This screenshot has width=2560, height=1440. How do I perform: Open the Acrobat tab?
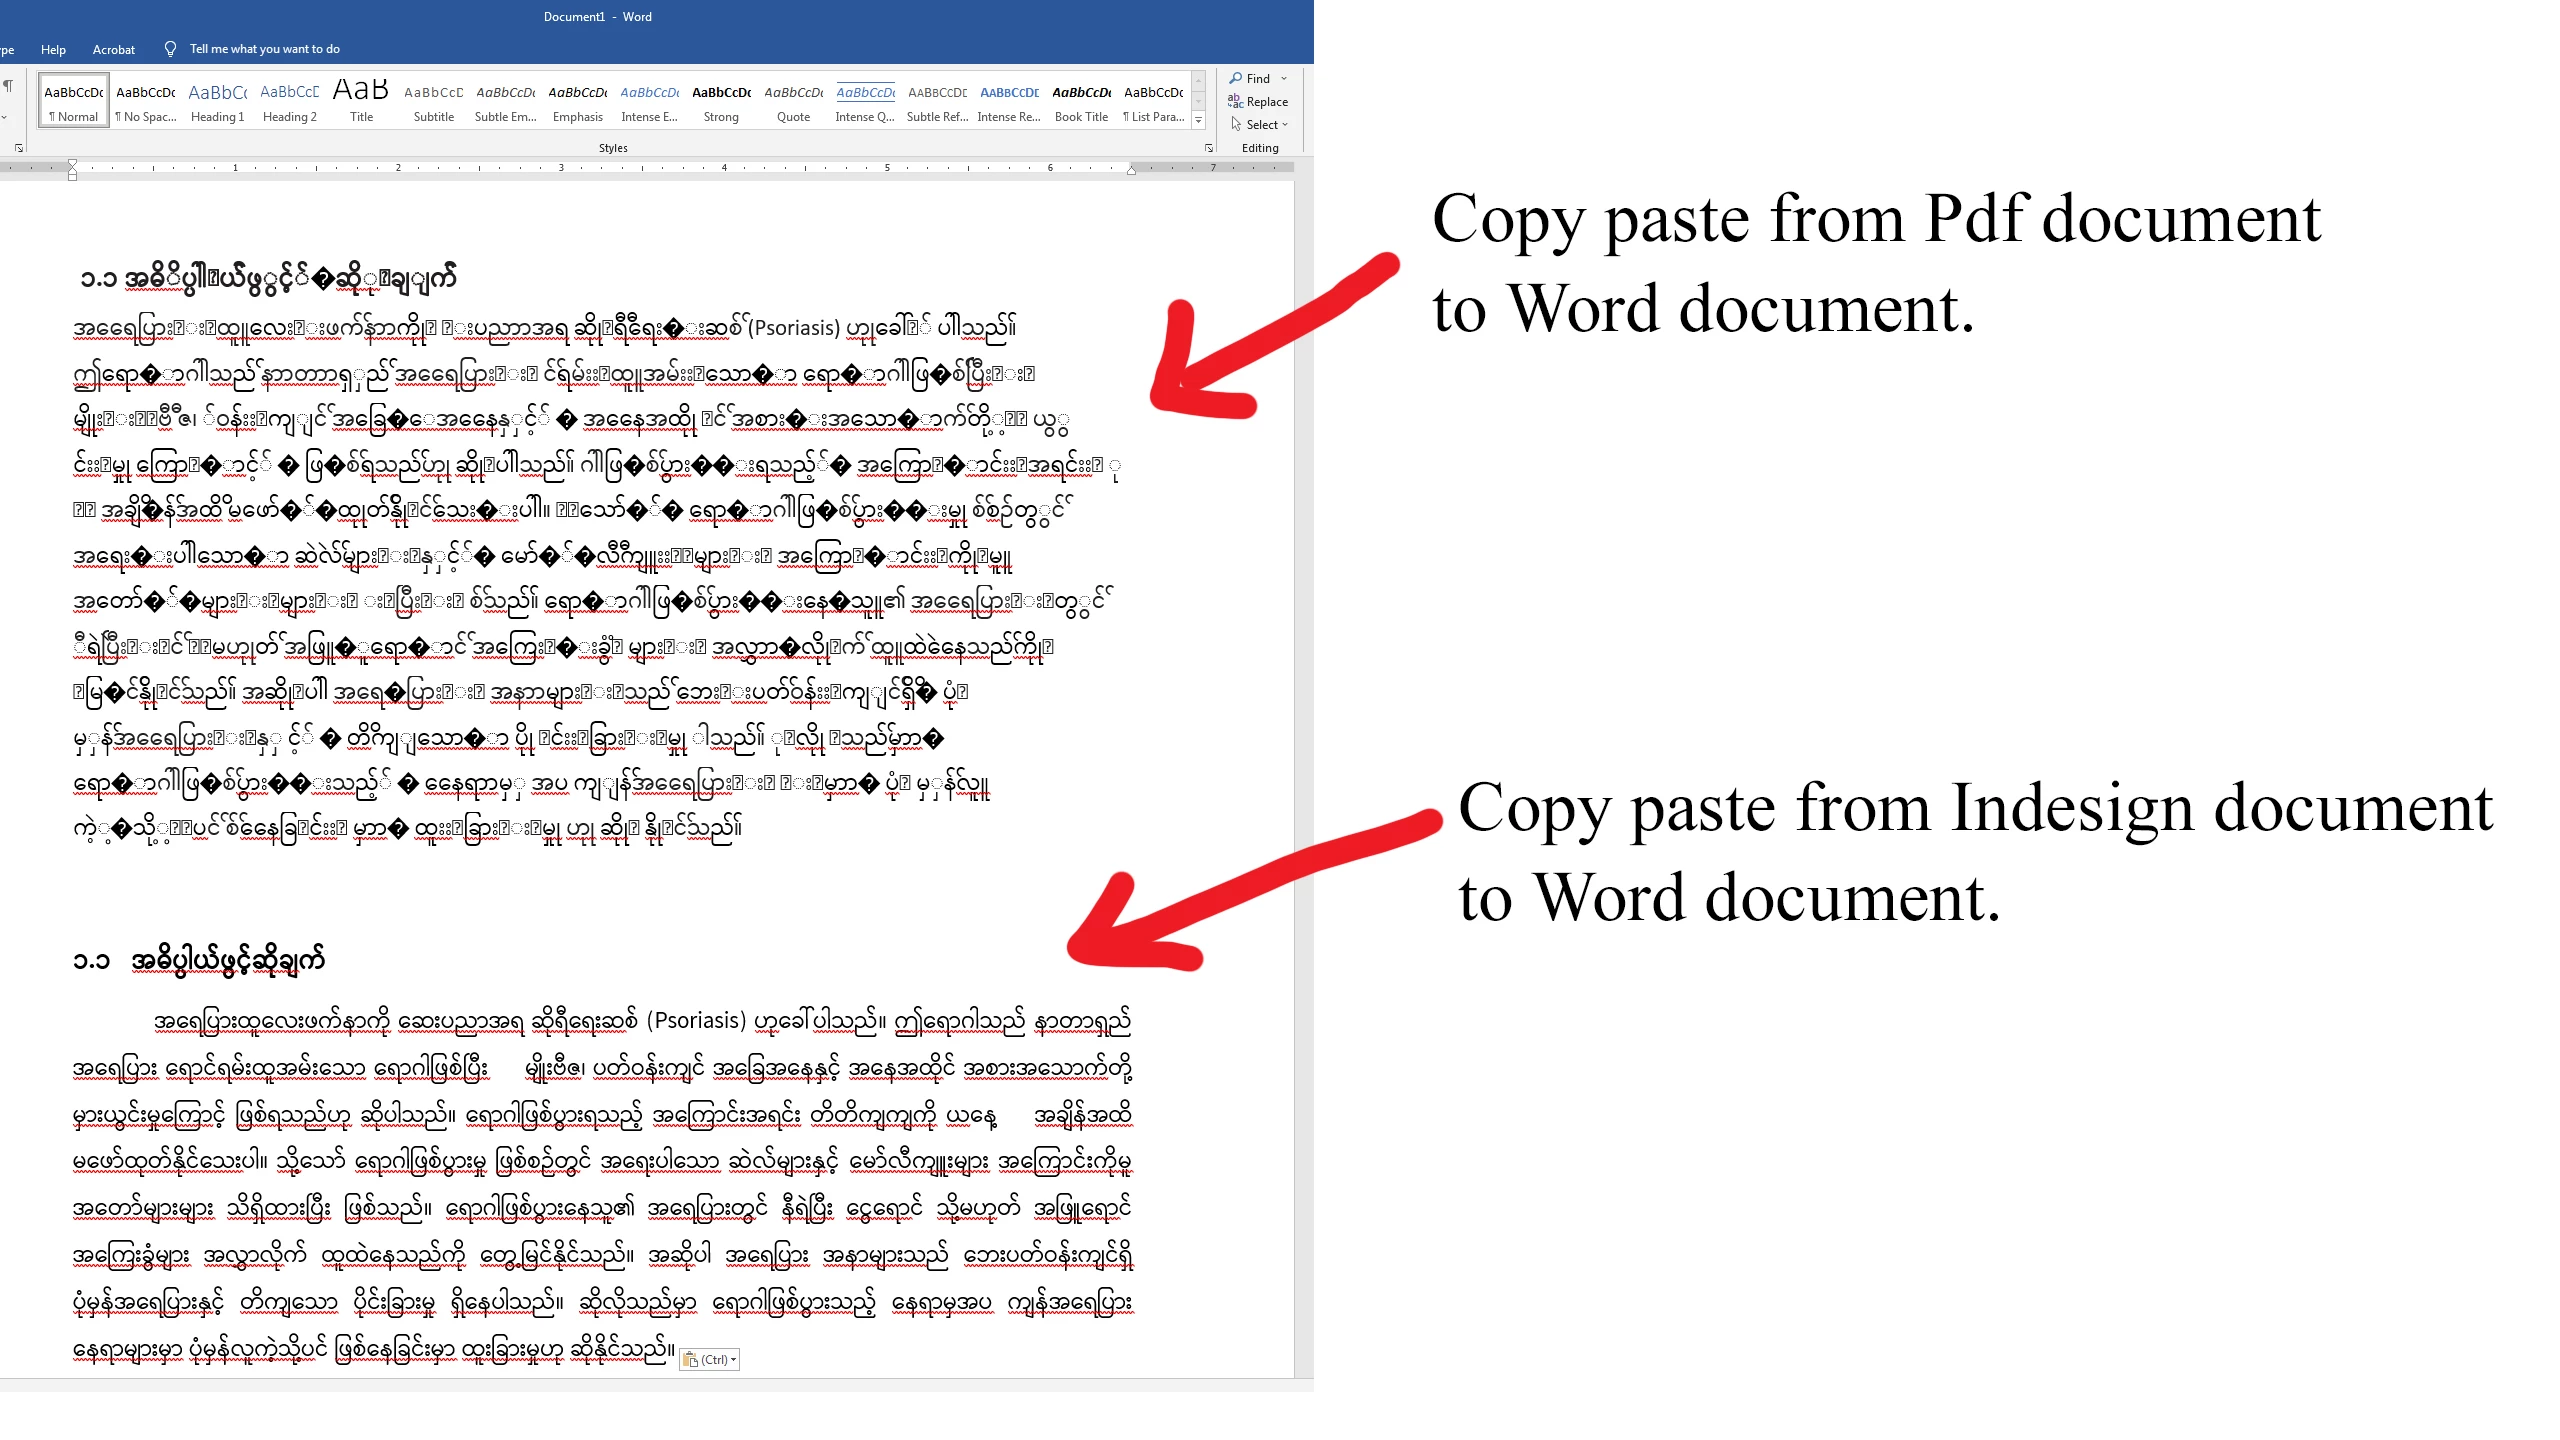point(113,49)
